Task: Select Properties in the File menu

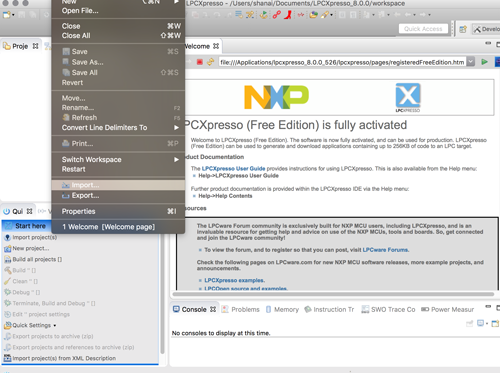Action: coord(118,211)
